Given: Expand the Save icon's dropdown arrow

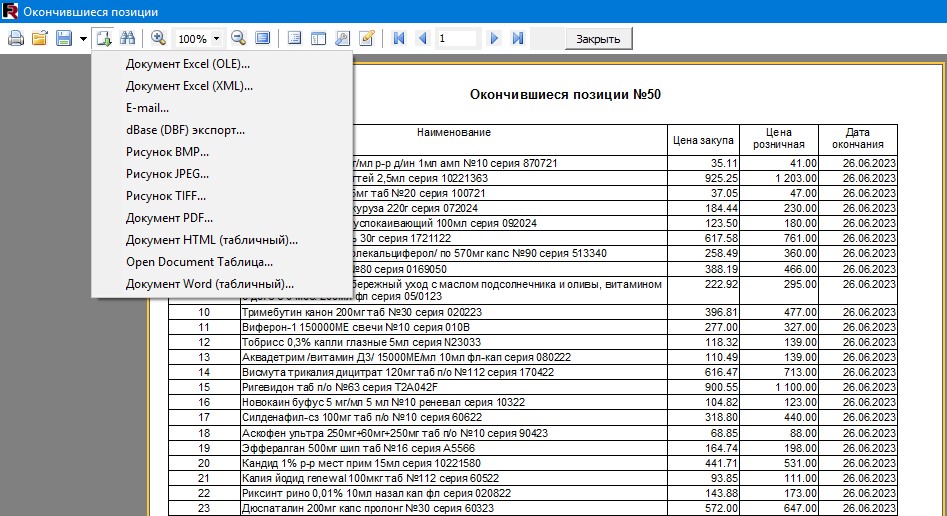Looking at the screenshot, I should pyautogui.click(x=83, y=39).
